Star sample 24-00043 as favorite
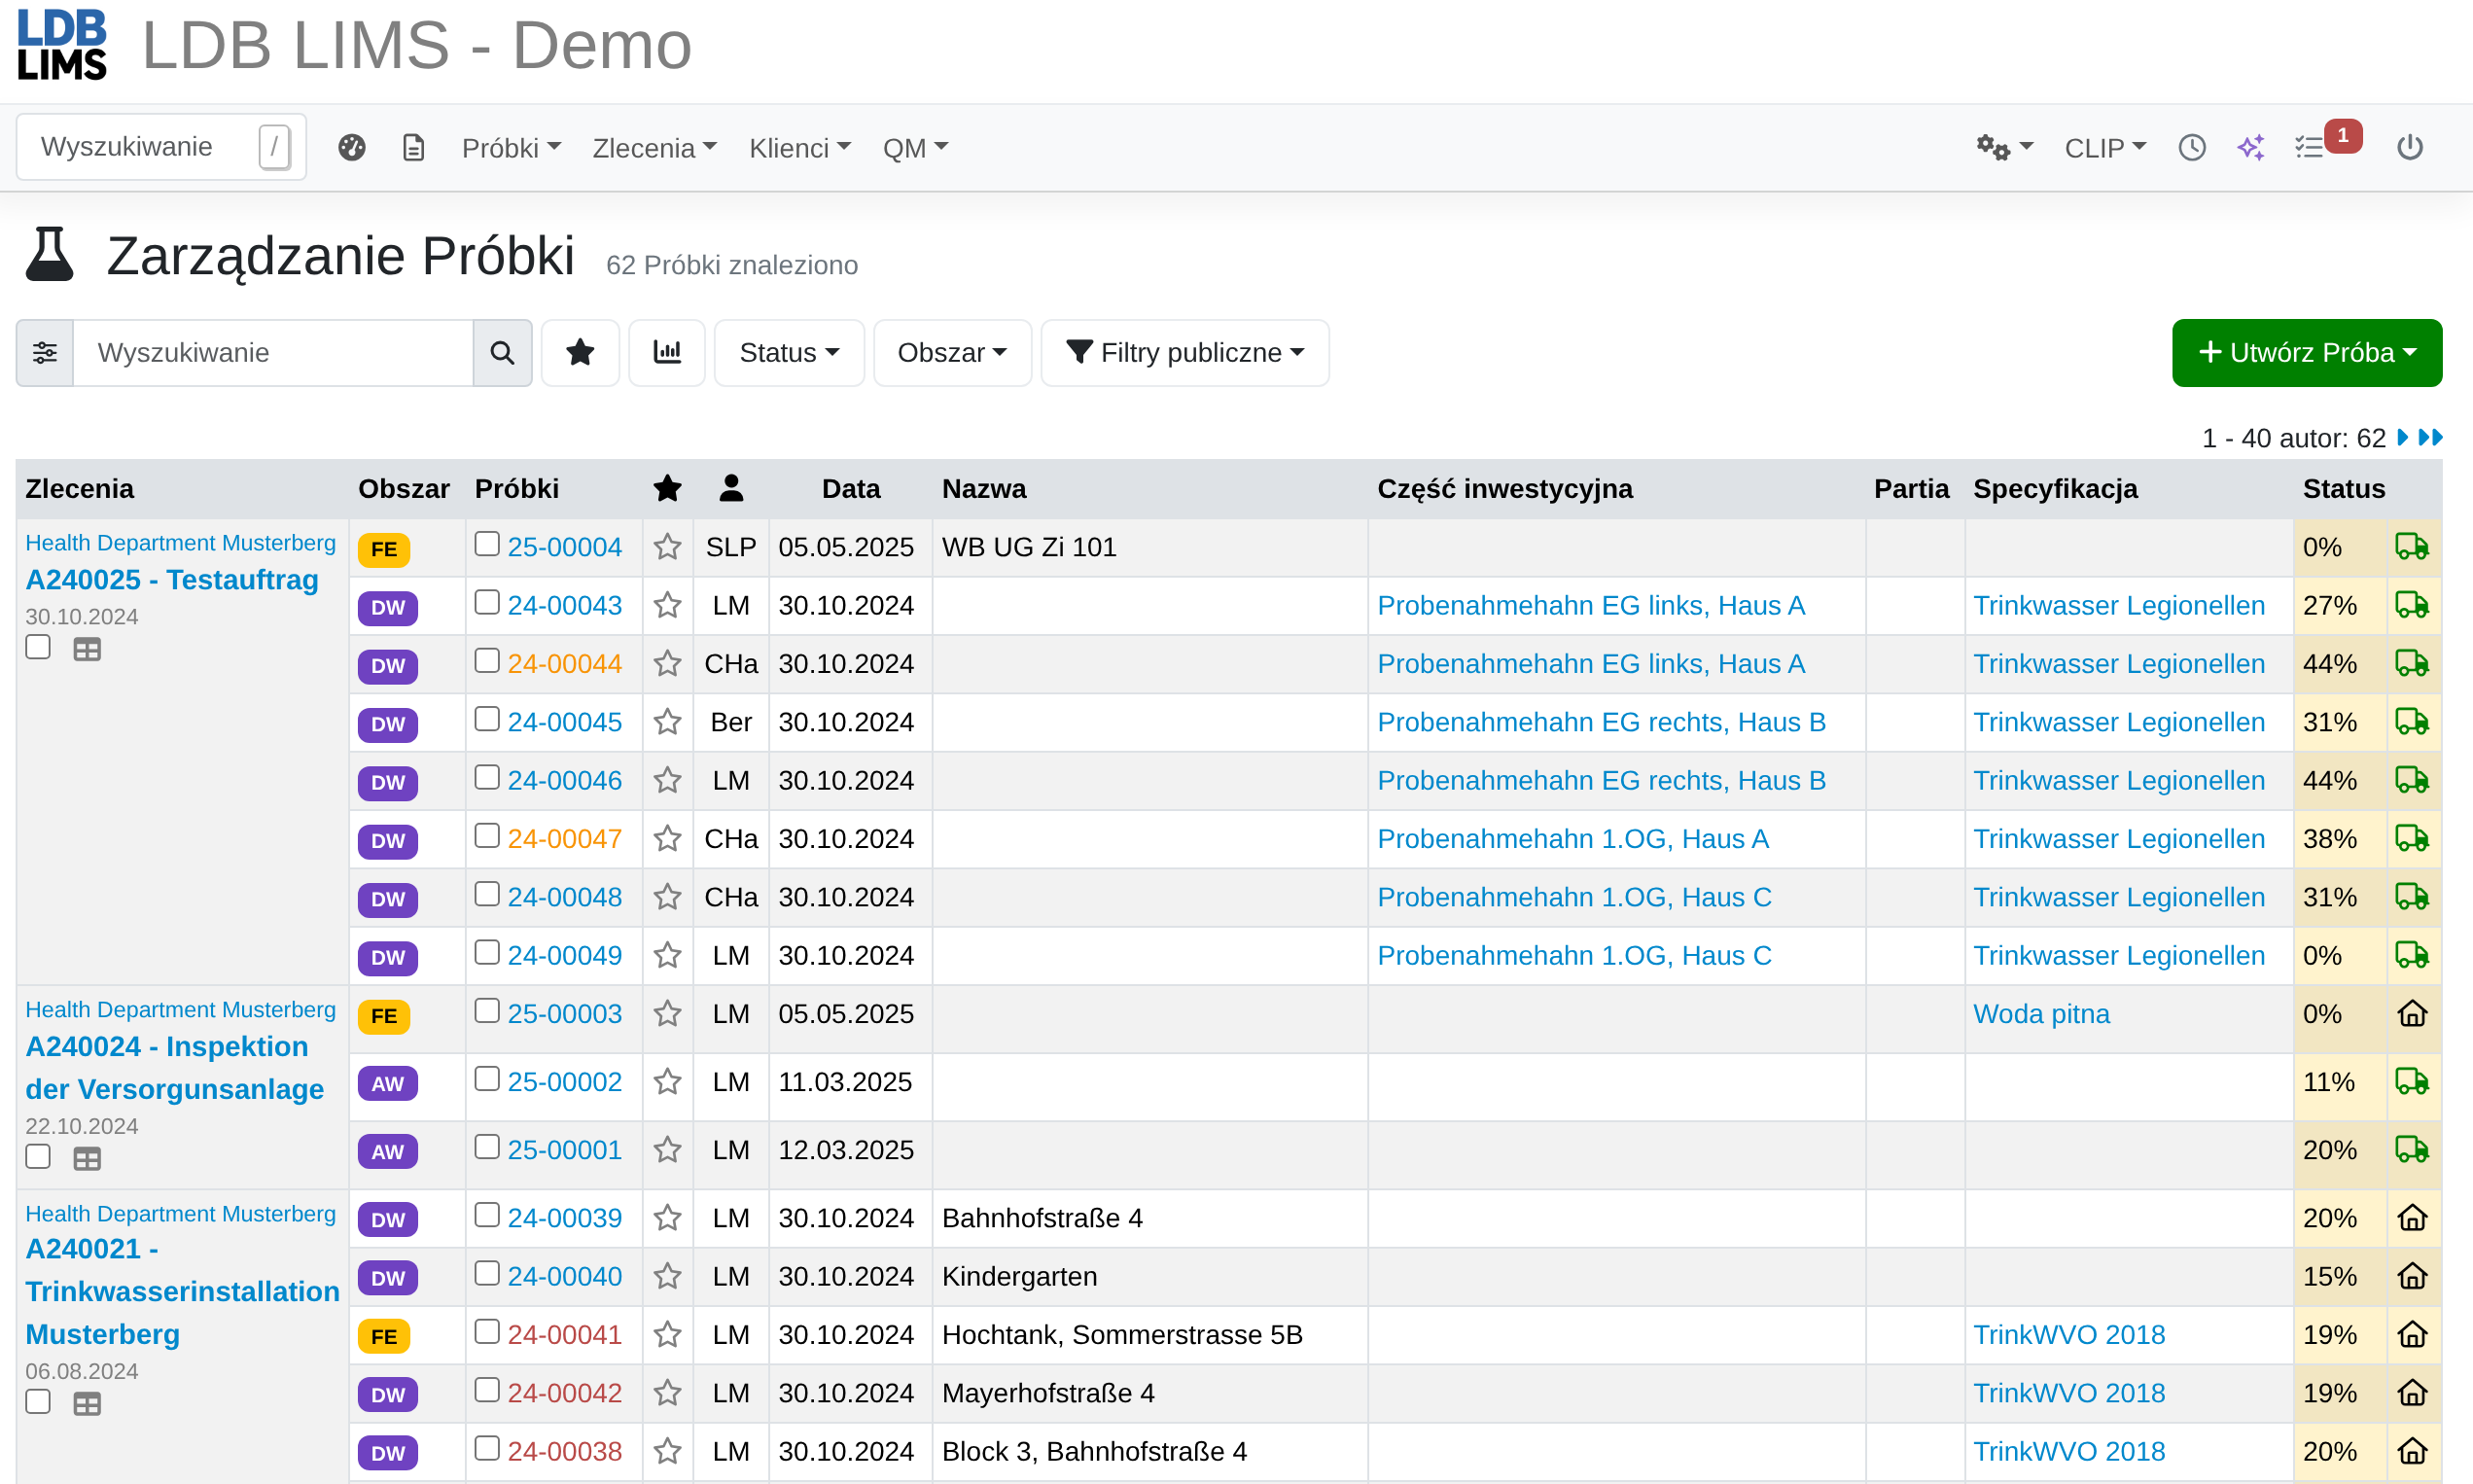The width and height of the screenshot is (2473, 1484). tap(667, 606)
